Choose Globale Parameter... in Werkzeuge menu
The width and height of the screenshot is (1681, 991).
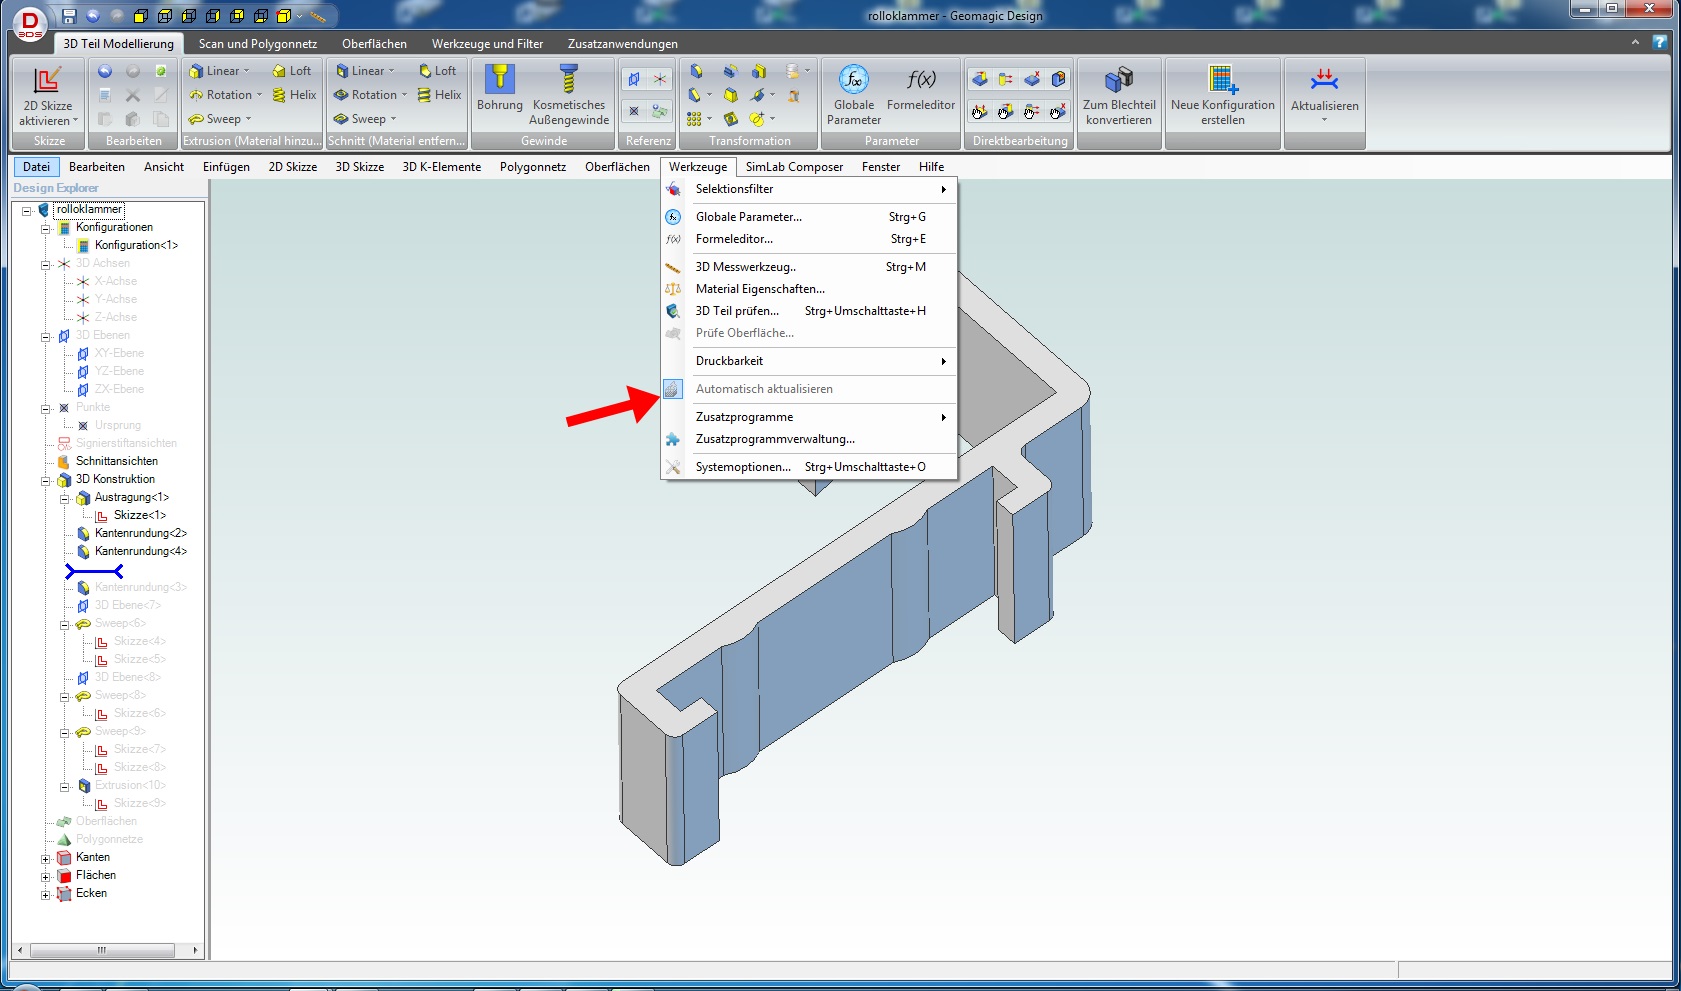pyautogui.click(x=809, y=217)
